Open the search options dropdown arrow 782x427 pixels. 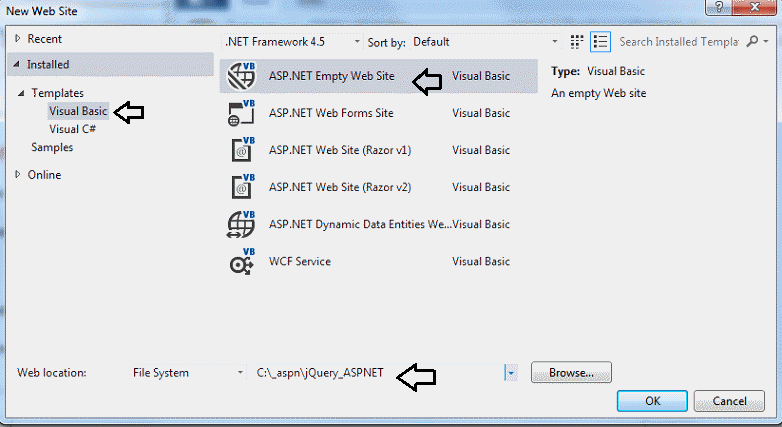[766, 41]
